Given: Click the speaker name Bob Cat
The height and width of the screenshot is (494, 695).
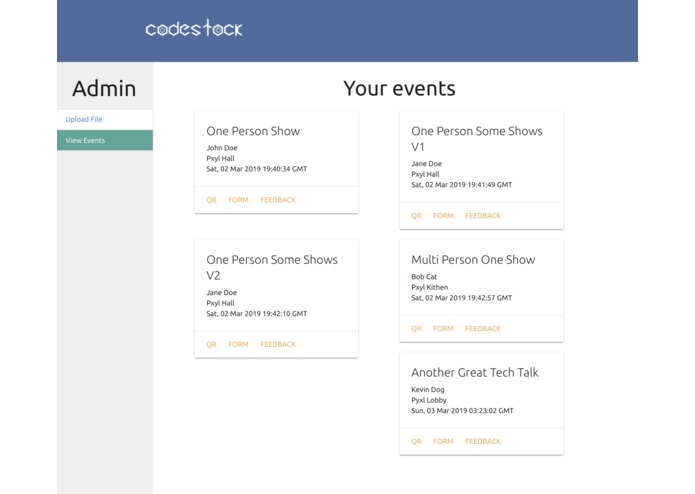Looking at the screenshot, I should pyautogui.click(x=424, y=276).
